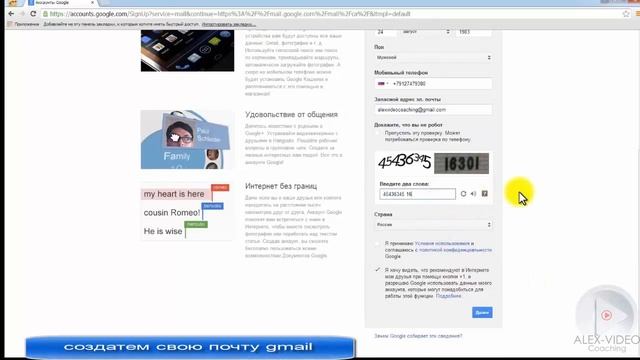Screen dimensions: 640x360
Task: Open Приложения in the bookmarks bar
Action: tap(23, 24)
